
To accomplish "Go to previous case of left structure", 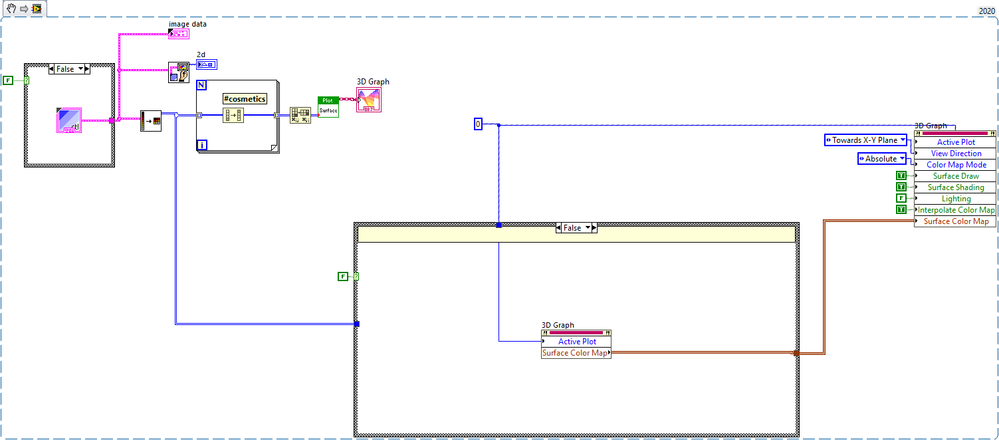I will (51, 69).
